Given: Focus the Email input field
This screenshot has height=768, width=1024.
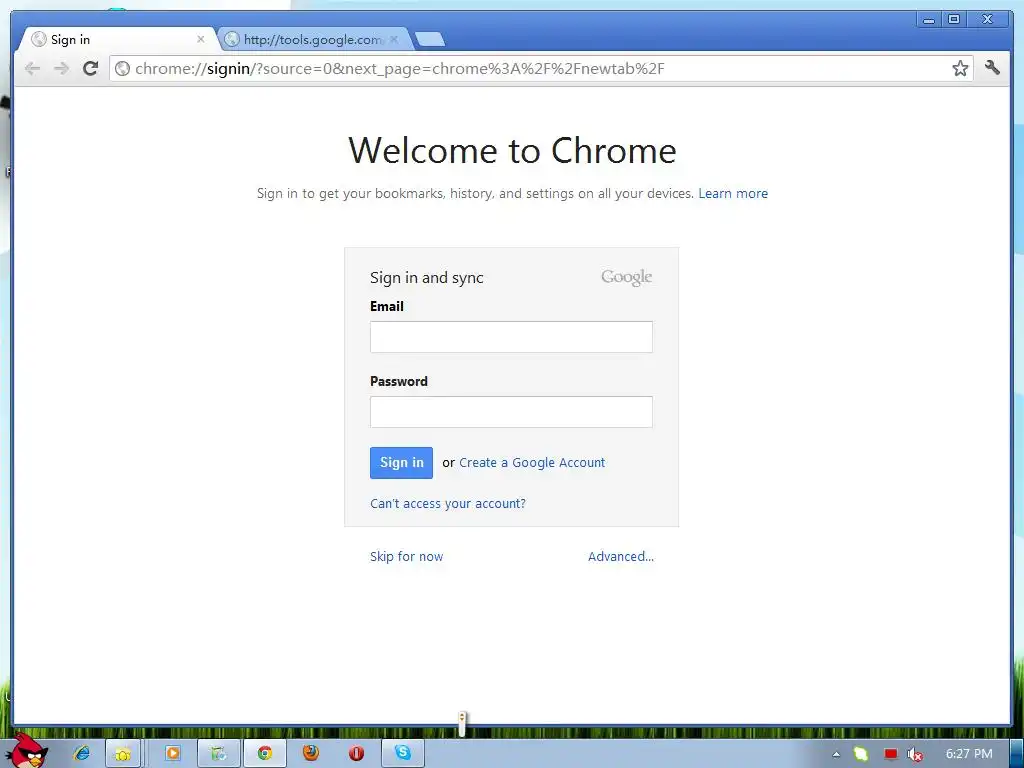Looking at the screenshot, I should pyautogui.click(x=511, y=337).
